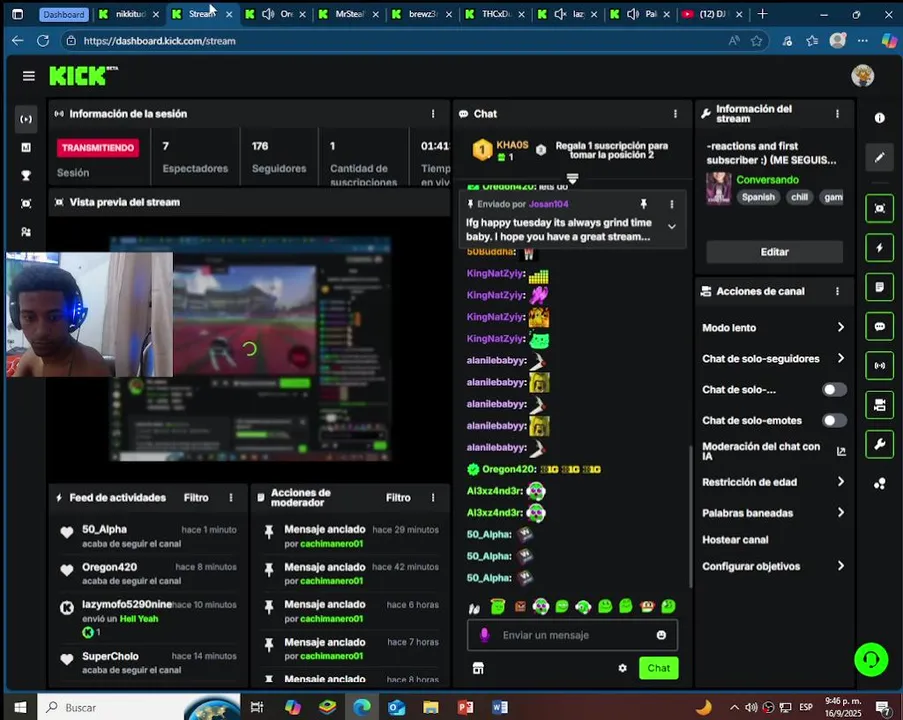This screenshot has height=720, width=903.
Task: Open Información de la sesión three-dot menu
Action: point(433,114)
